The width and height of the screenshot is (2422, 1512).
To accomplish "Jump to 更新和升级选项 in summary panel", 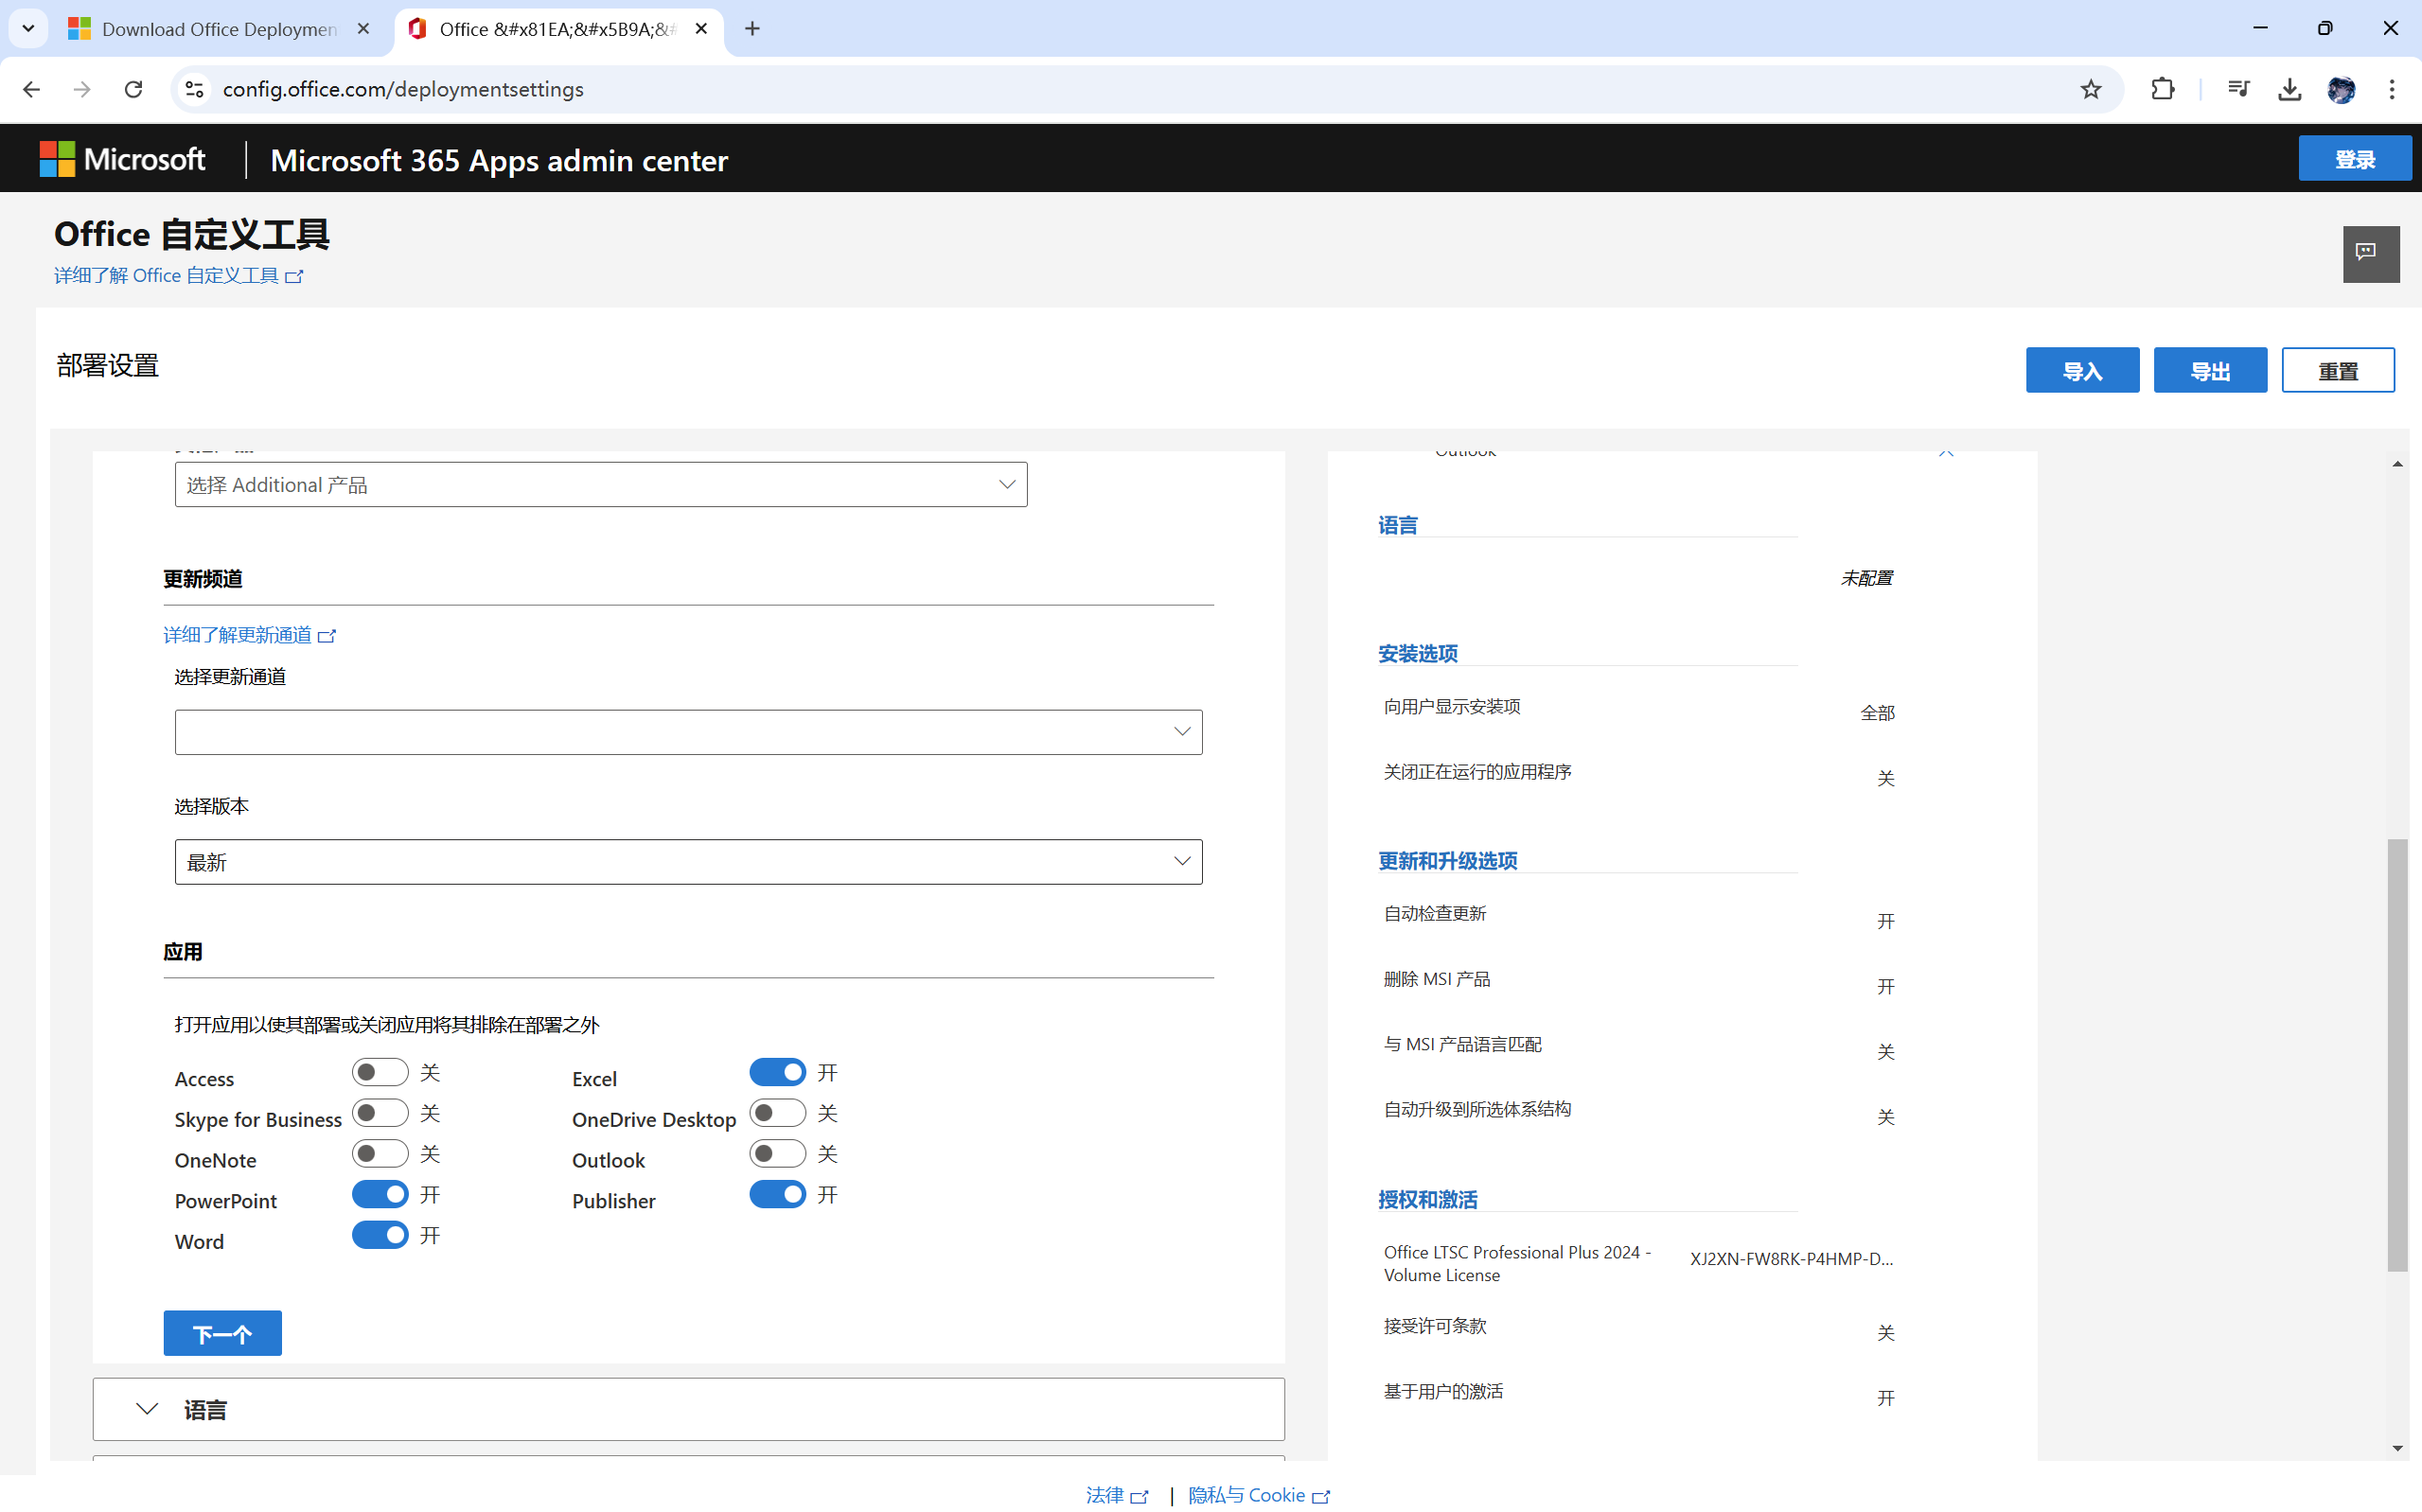I will (x=1447, y=860).
